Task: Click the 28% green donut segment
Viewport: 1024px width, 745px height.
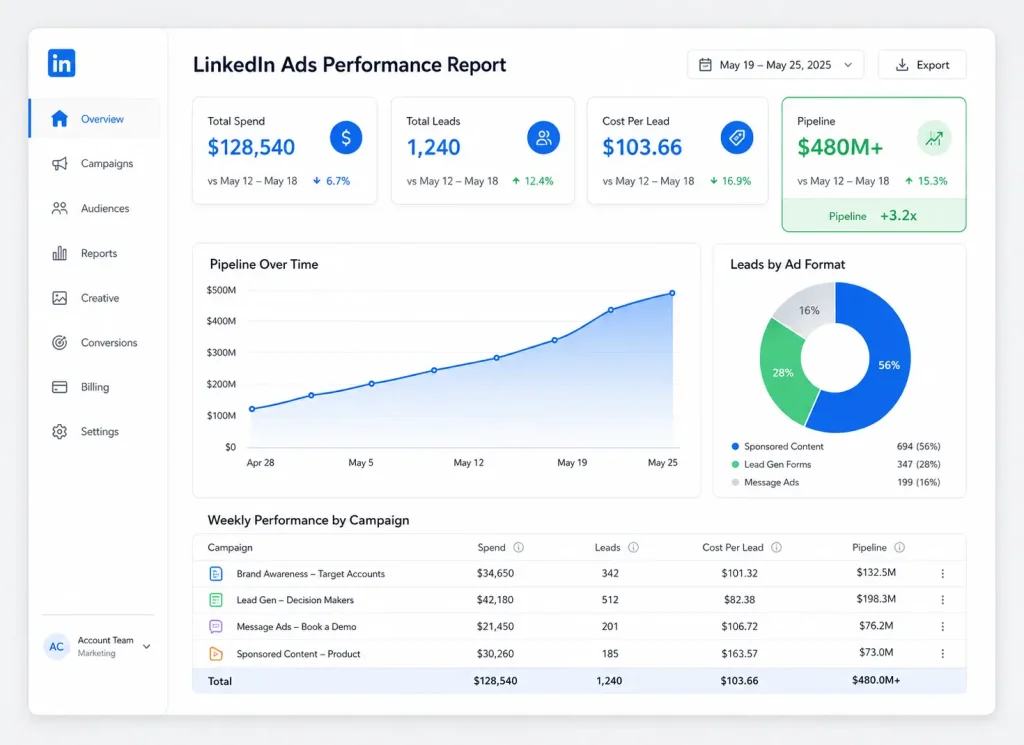Action: pyautogui.click(x=783, y=373)
